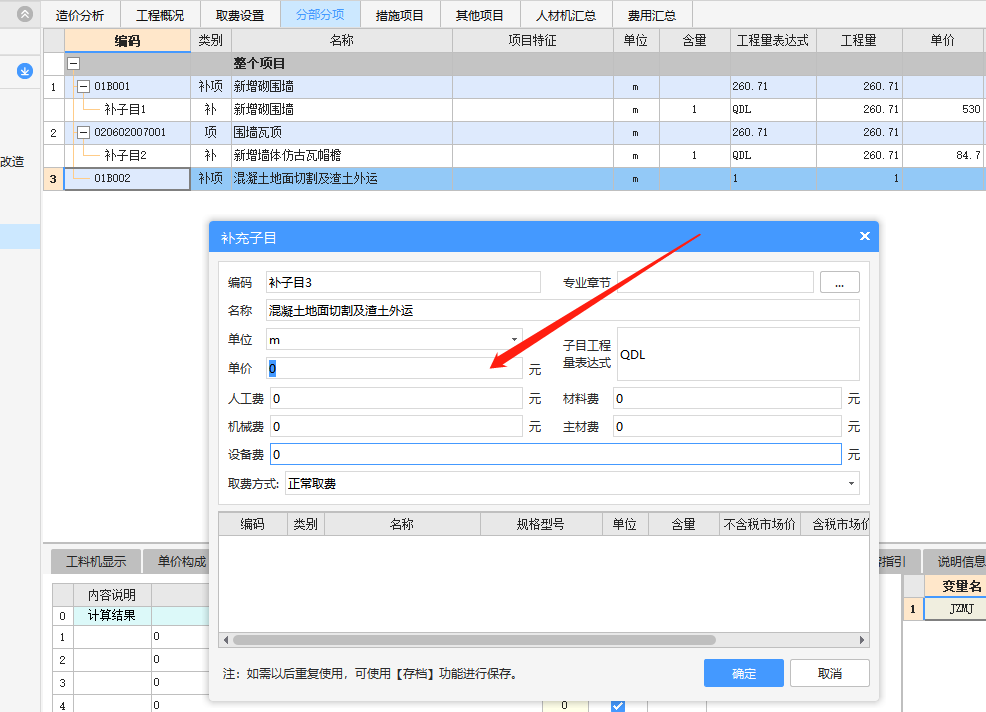Click the 专业章节 input field

(x=716, y=282)
